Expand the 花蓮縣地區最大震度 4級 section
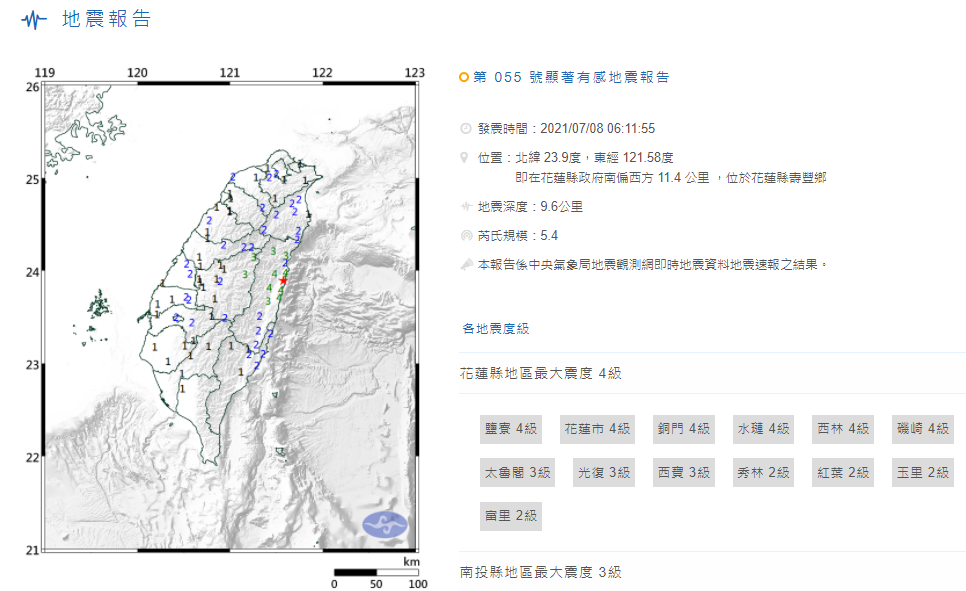Viewport: 966px width, 591px height. click(712, 373)
